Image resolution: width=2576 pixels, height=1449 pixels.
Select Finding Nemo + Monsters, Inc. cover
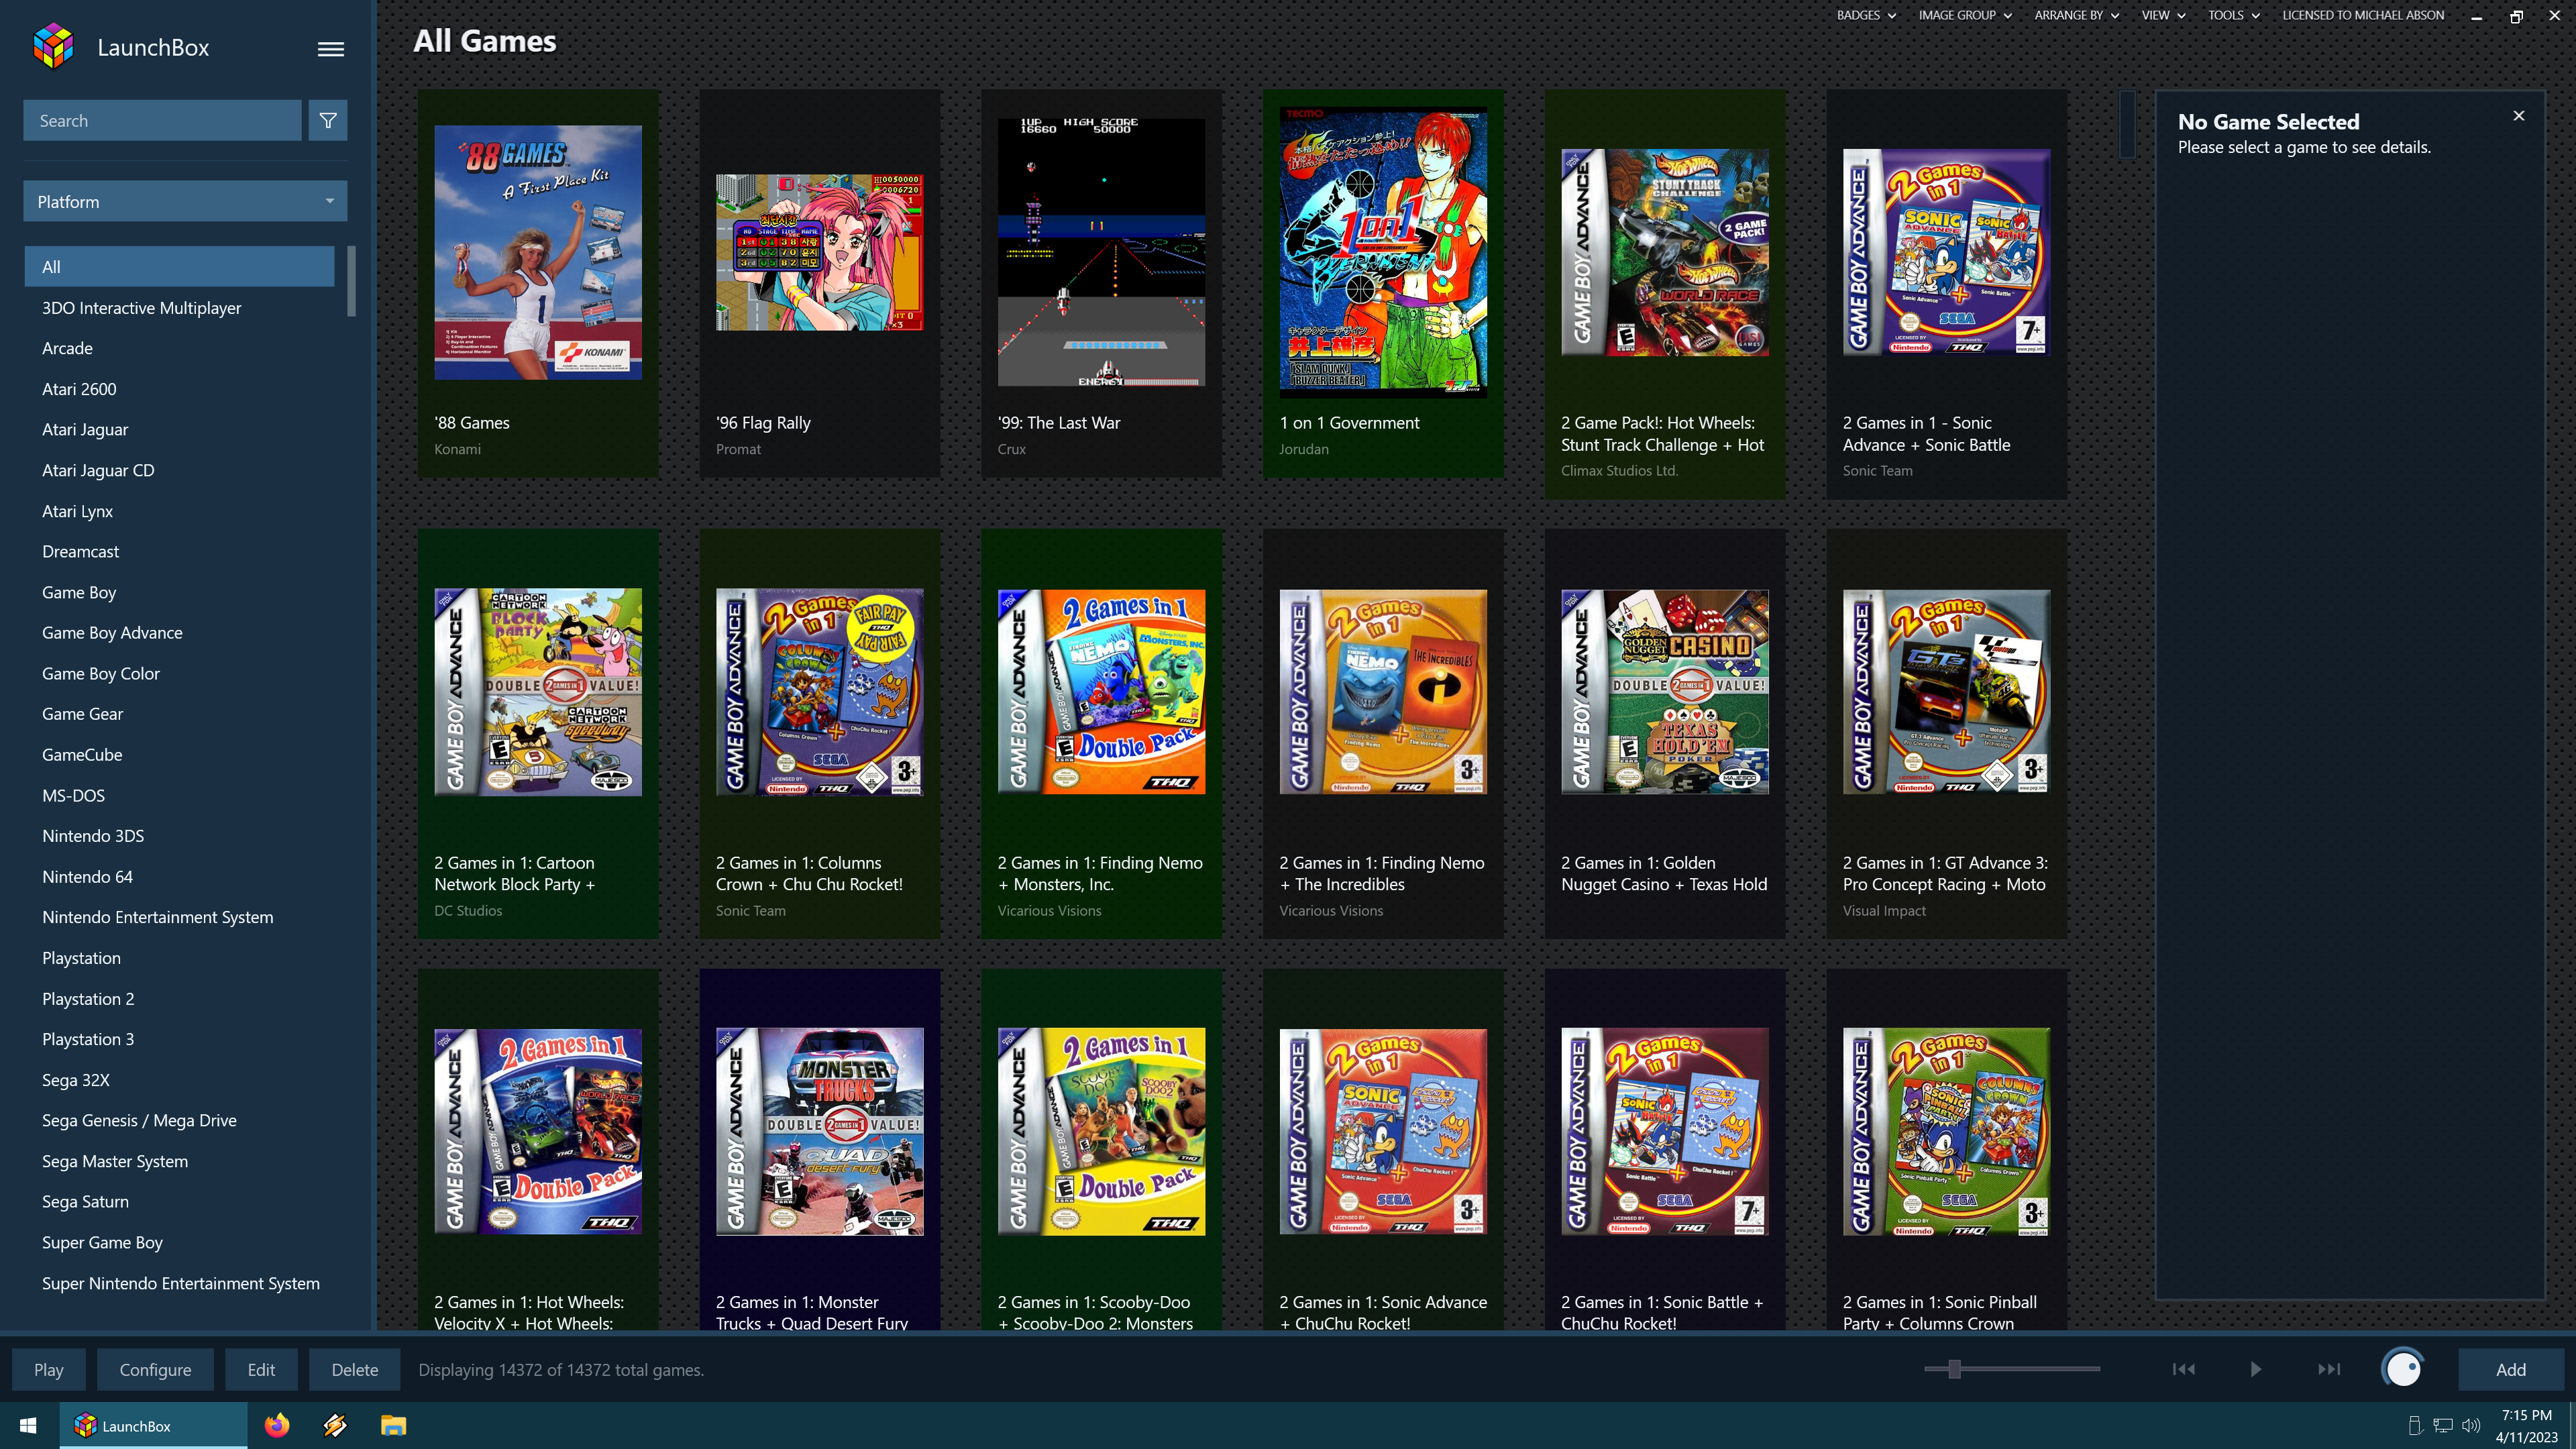point(1101,692)
